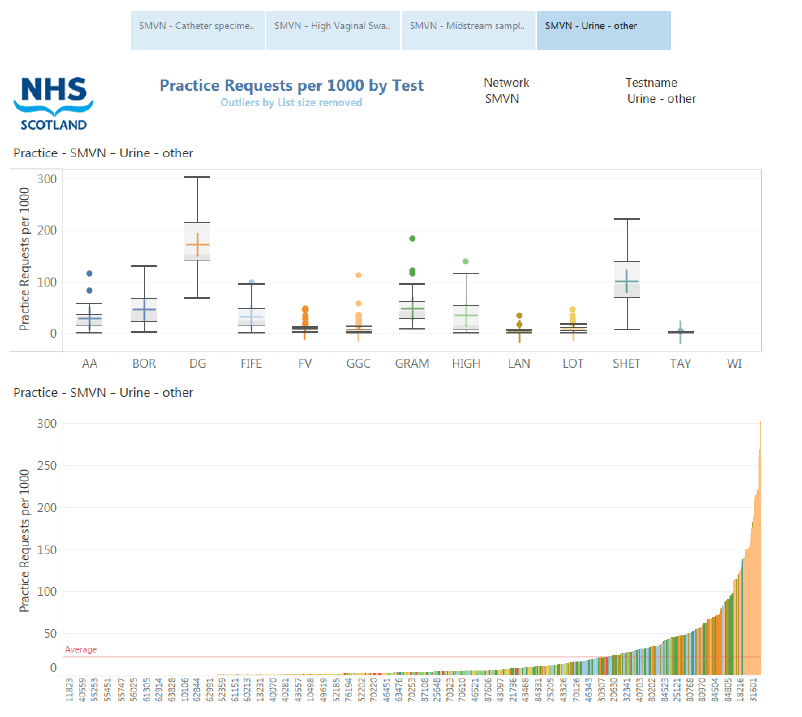
Task: Select the GRAM axis label
Action: [412, 364]
